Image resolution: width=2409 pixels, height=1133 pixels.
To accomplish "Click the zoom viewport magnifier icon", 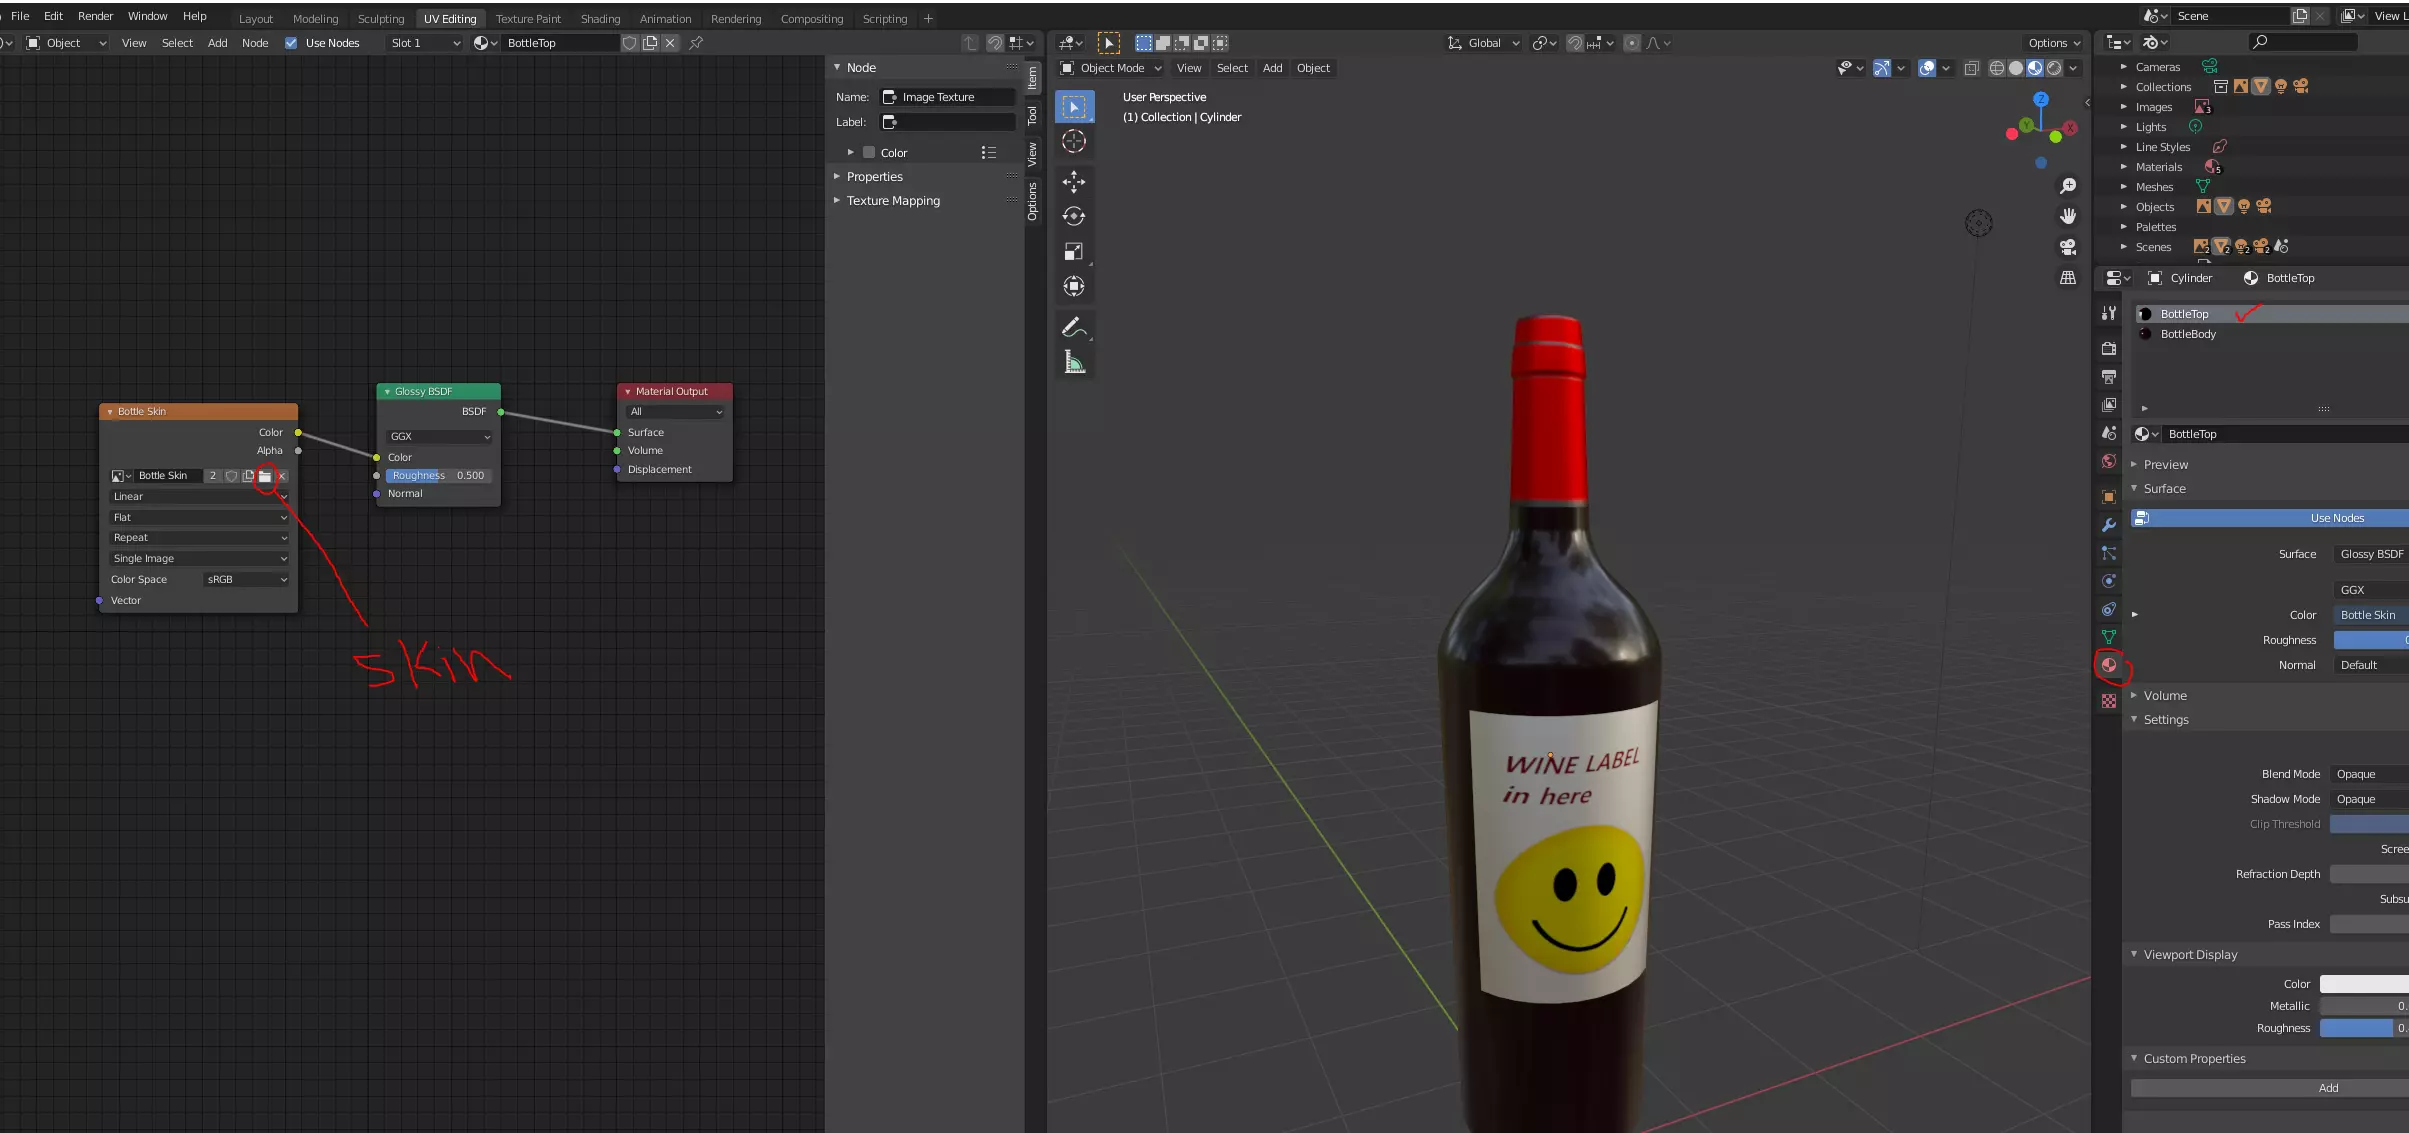I will point(2068,186).
